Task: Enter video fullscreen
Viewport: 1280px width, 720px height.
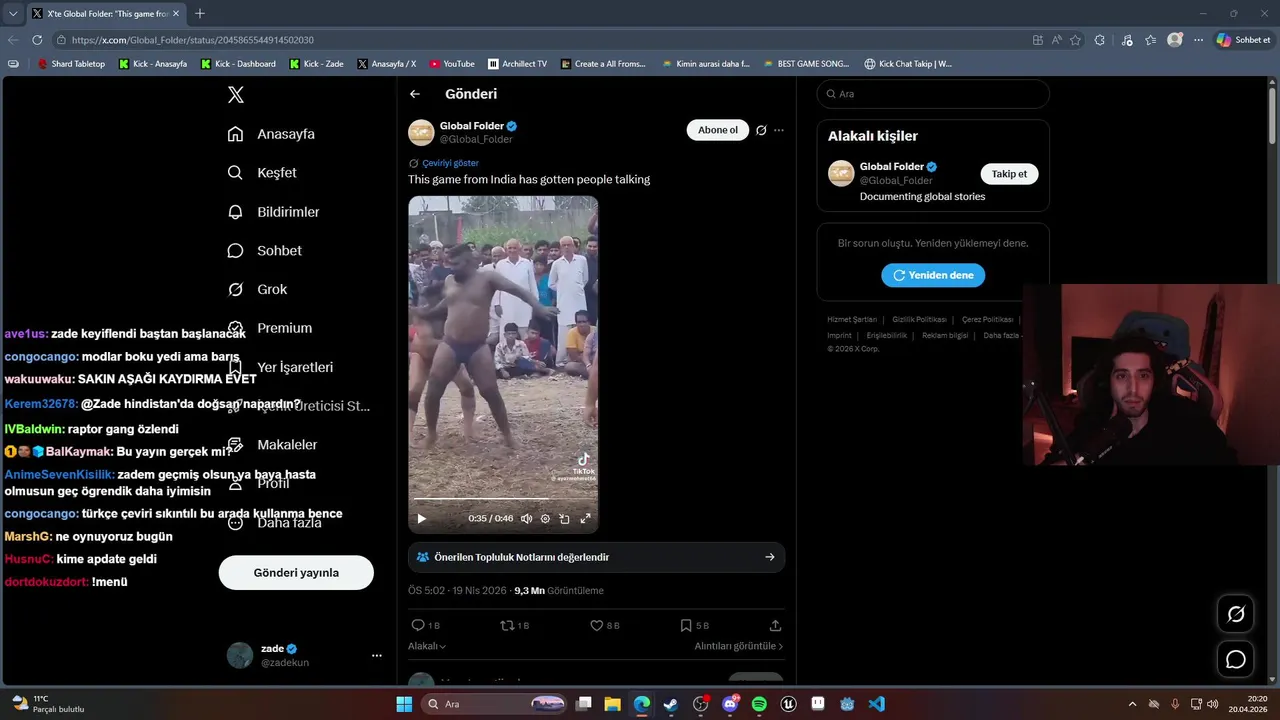Action: tap(585, 519)
